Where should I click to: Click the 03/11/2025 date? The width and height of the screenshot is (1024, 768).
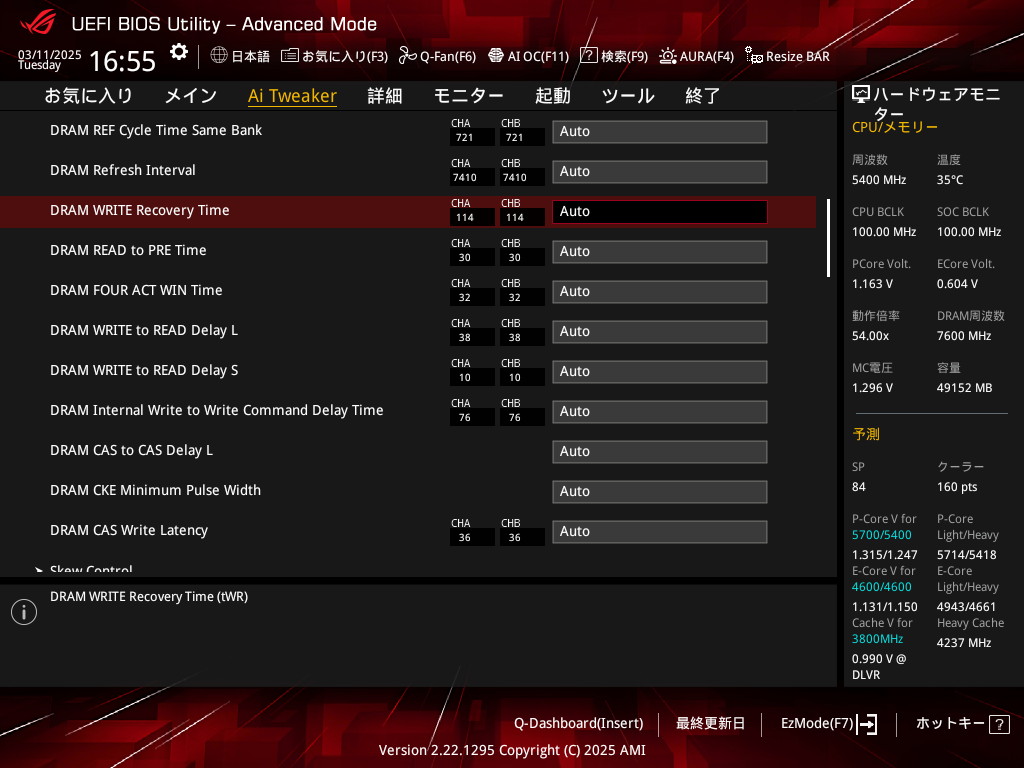pyautogui.click(x=50, y=54)
